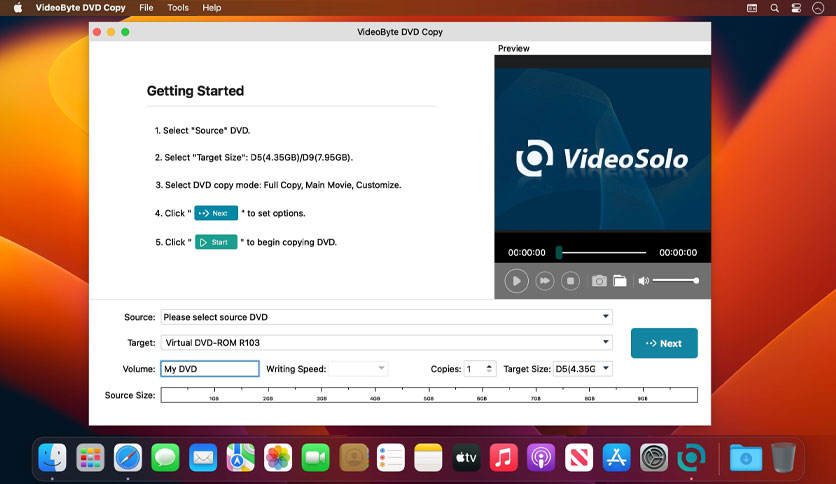The width and height of the screenshot is (836, 484).
Task: Click the large Next button
Action: (664, 343)
